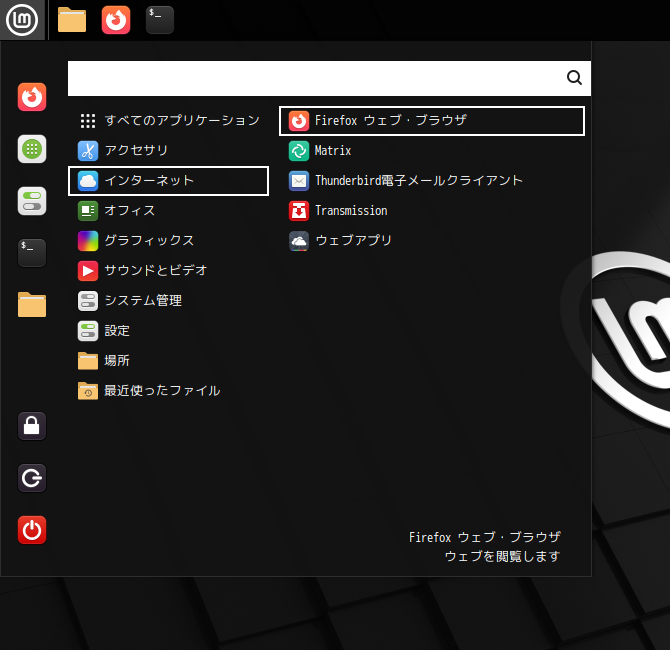Click the Linux Mint menu button
Viewport: 670px width, 650px height.
[22, 20]
